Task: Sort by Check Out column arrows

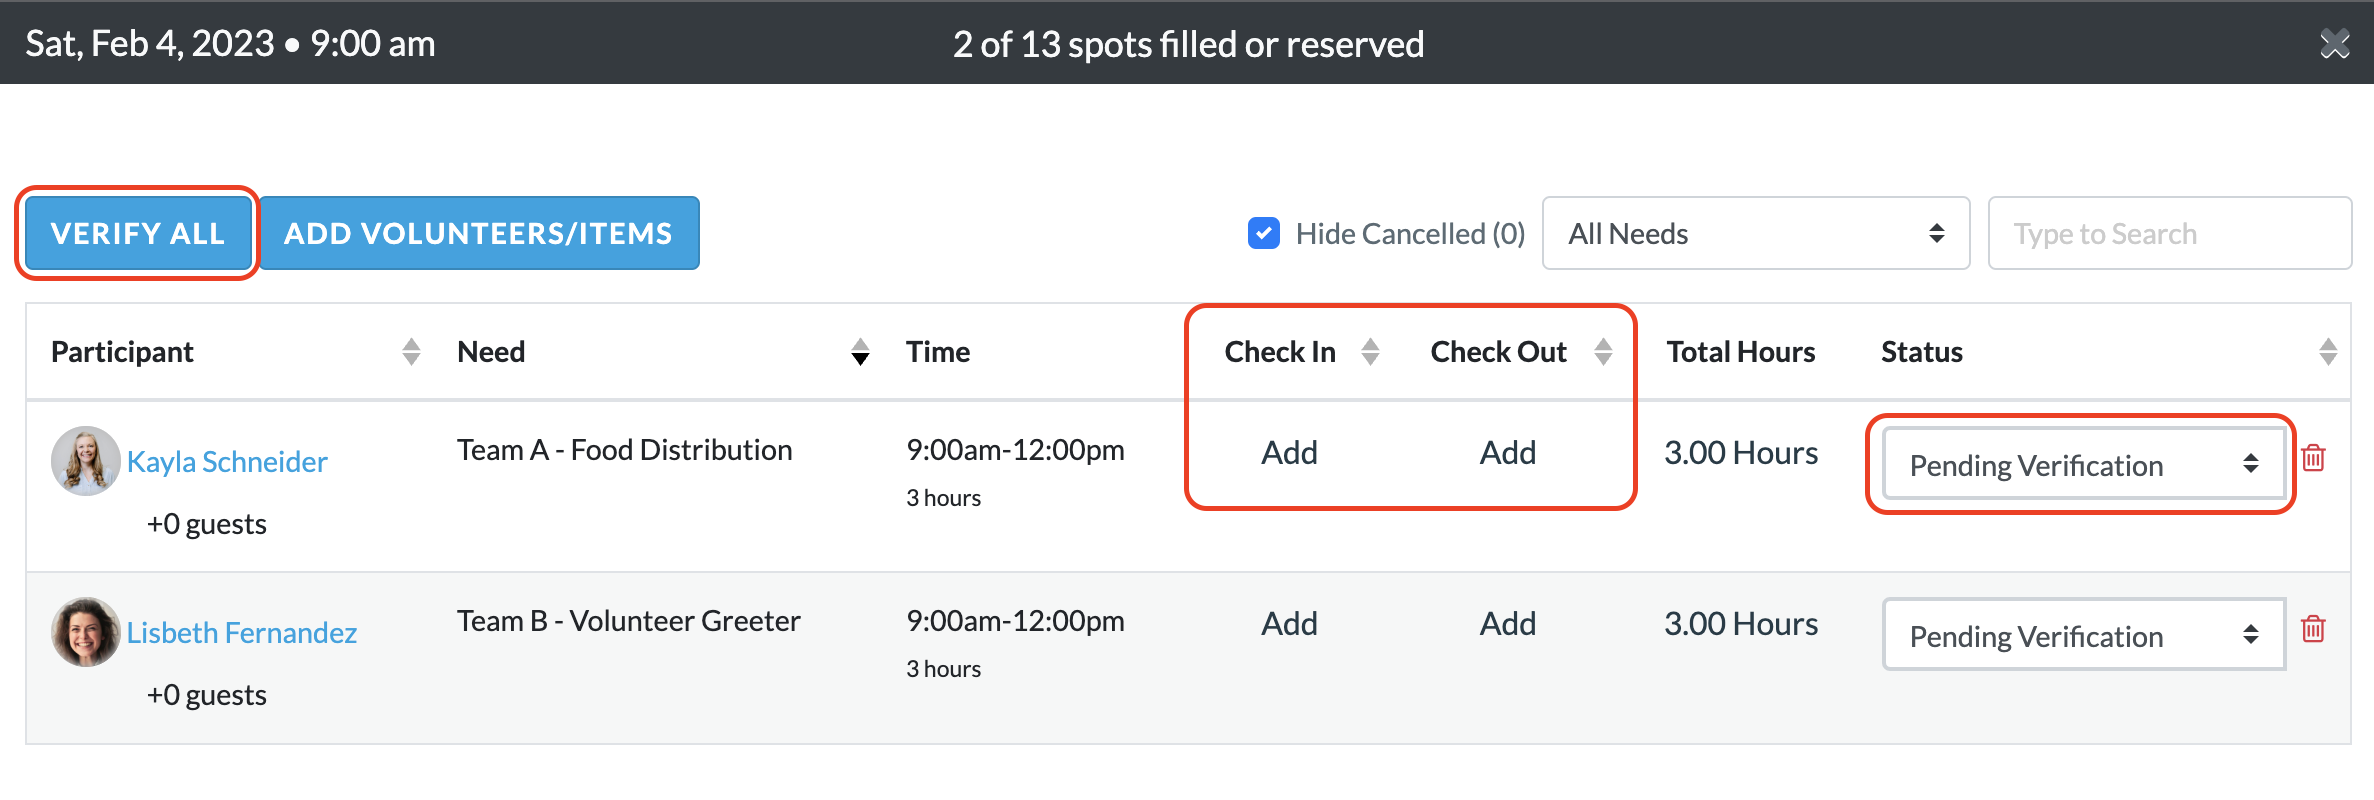Action: point(1603,352)
